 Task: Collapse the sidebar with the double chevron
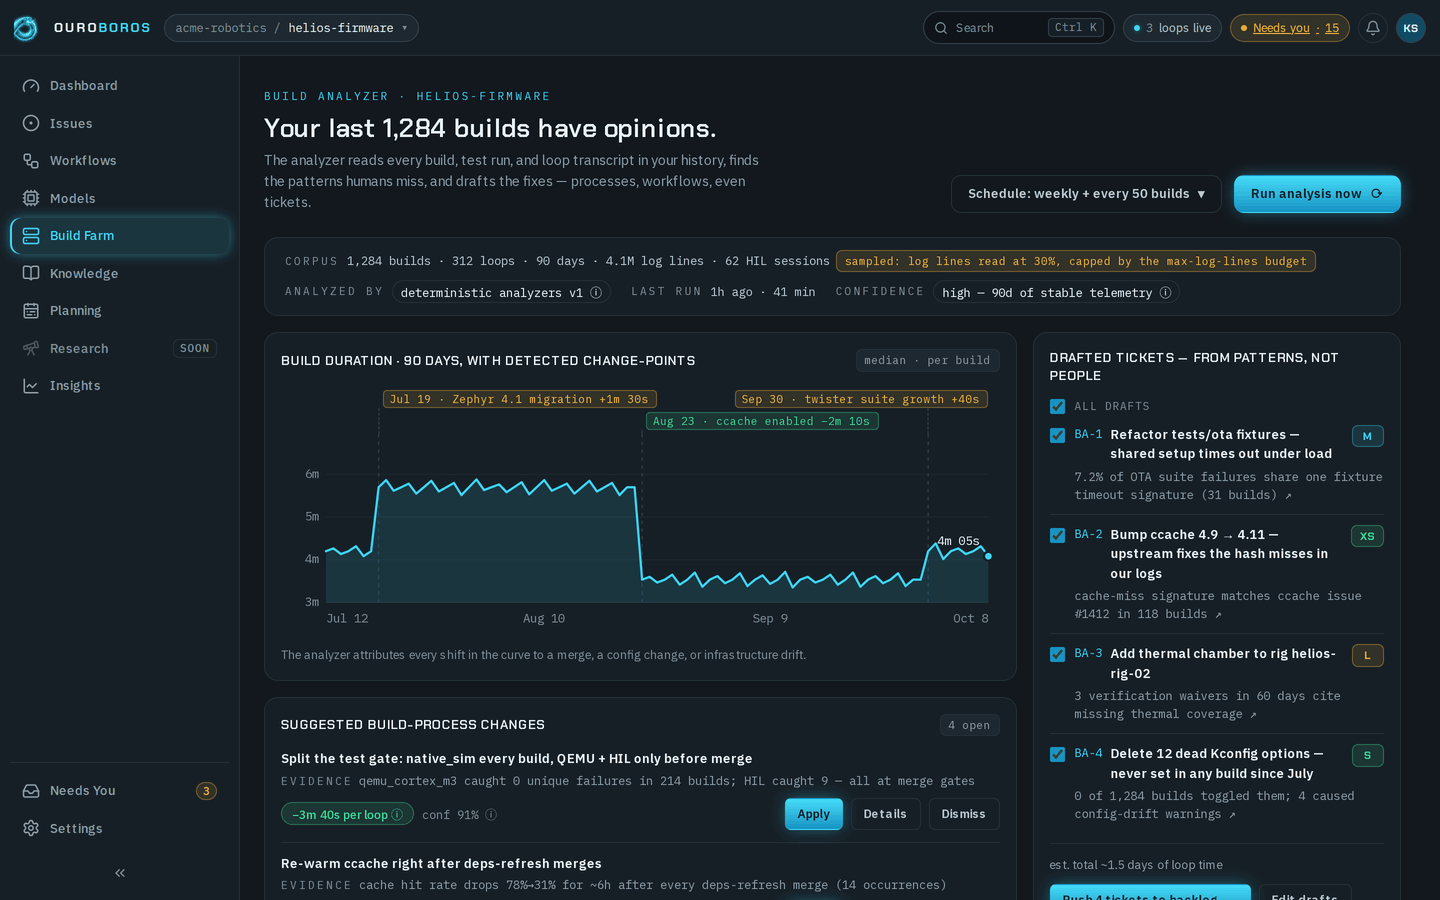120,873
